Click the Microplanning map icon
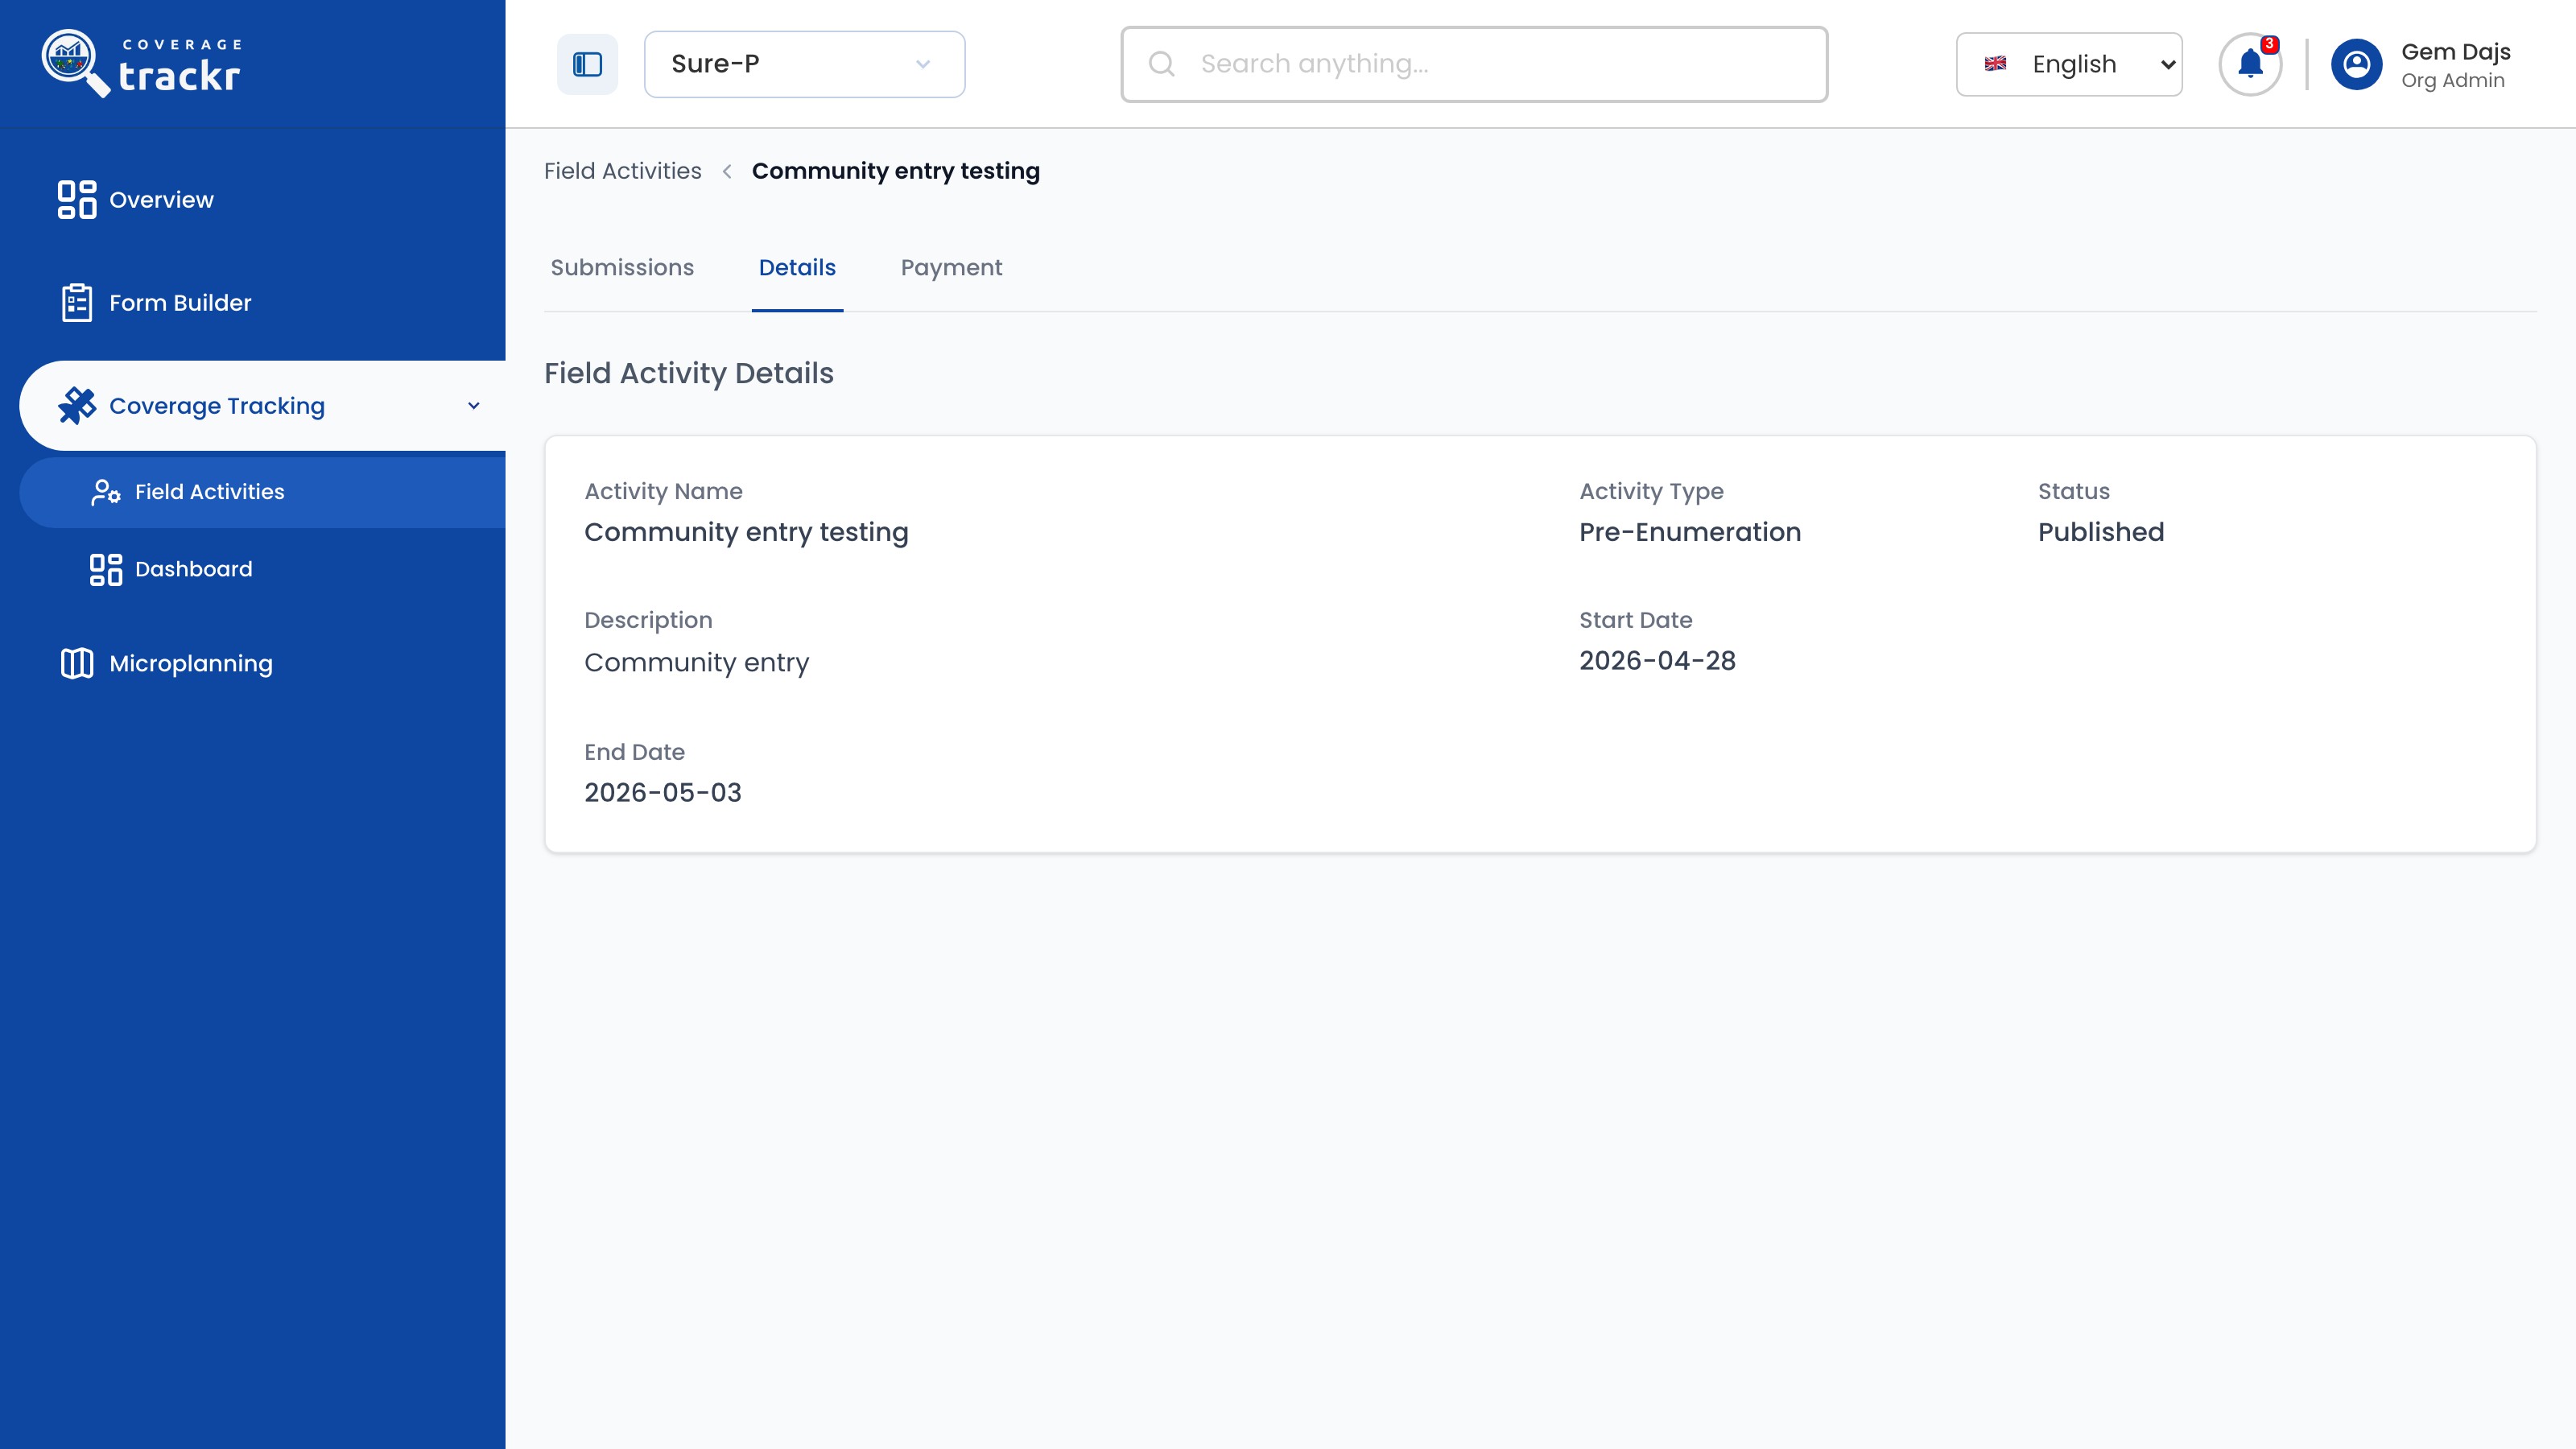 77,663
